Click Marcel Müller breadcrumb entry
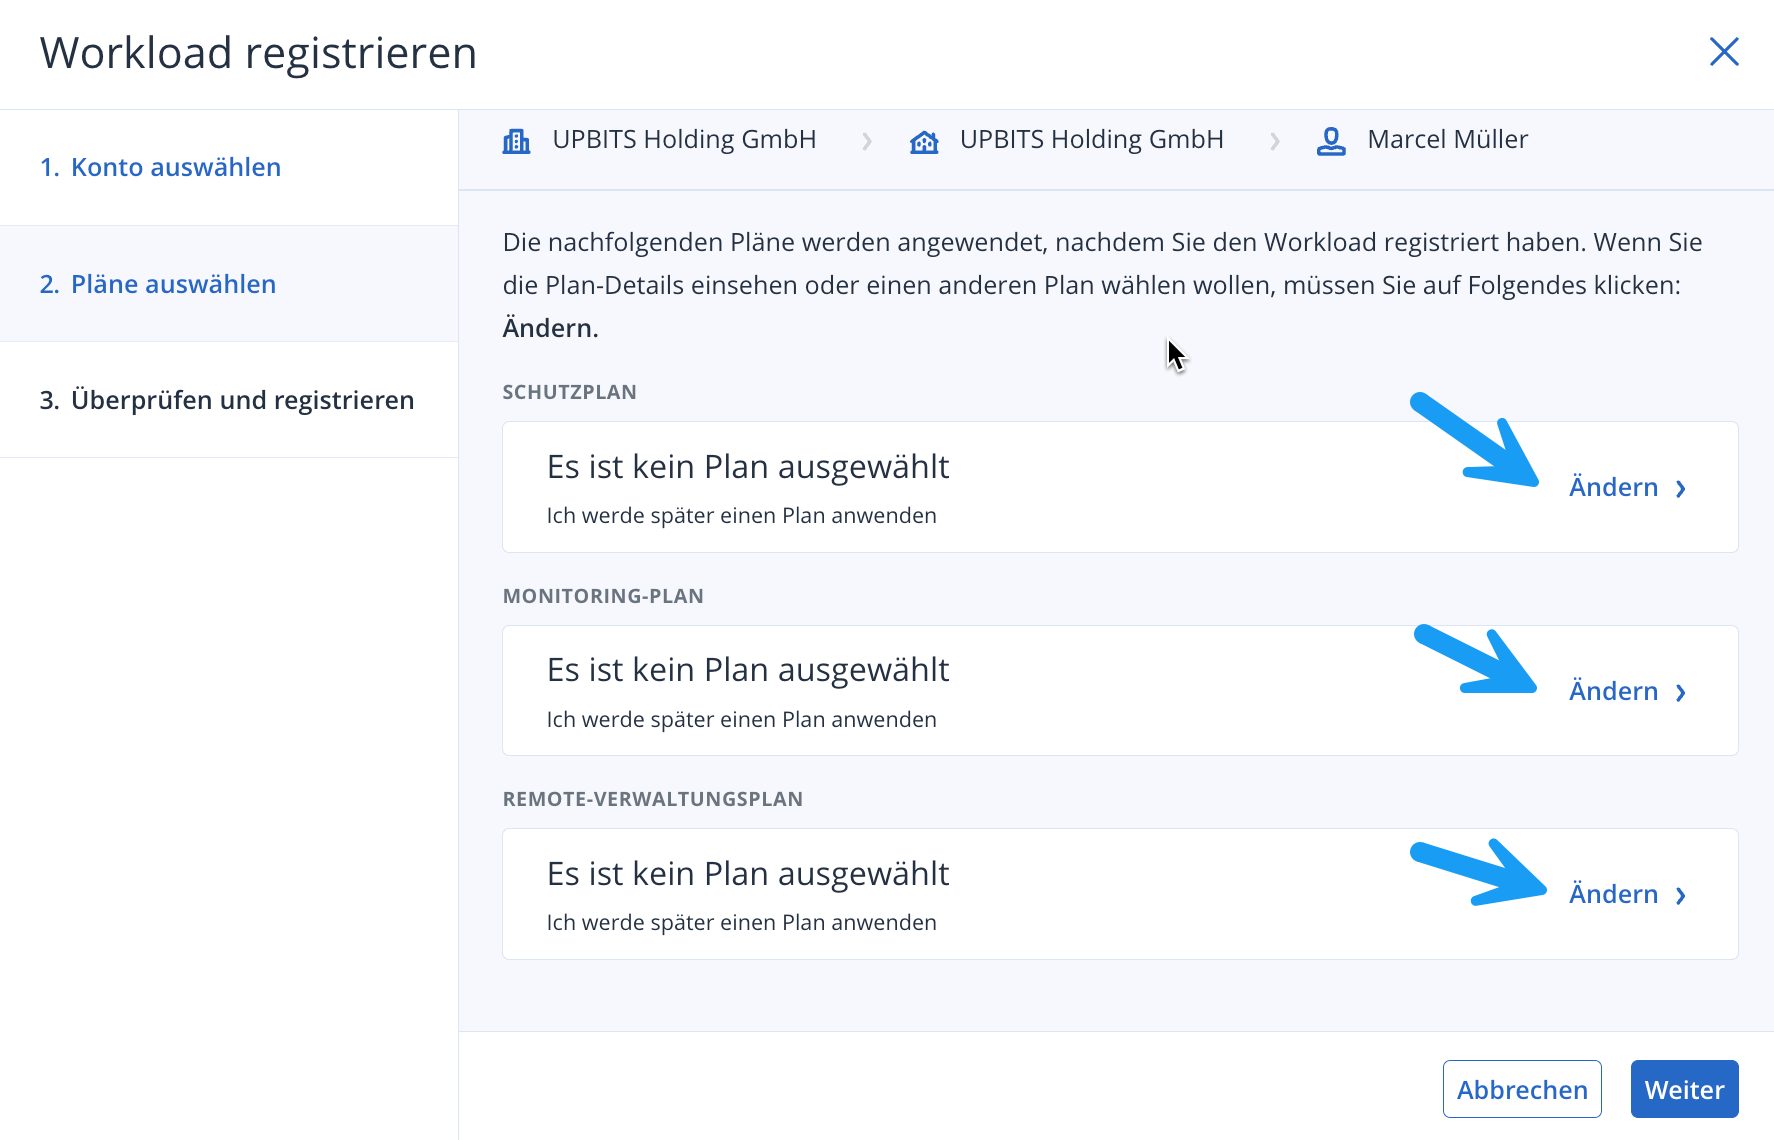This screenshot has height=1140, width=1774. (x=1447, y=140)
